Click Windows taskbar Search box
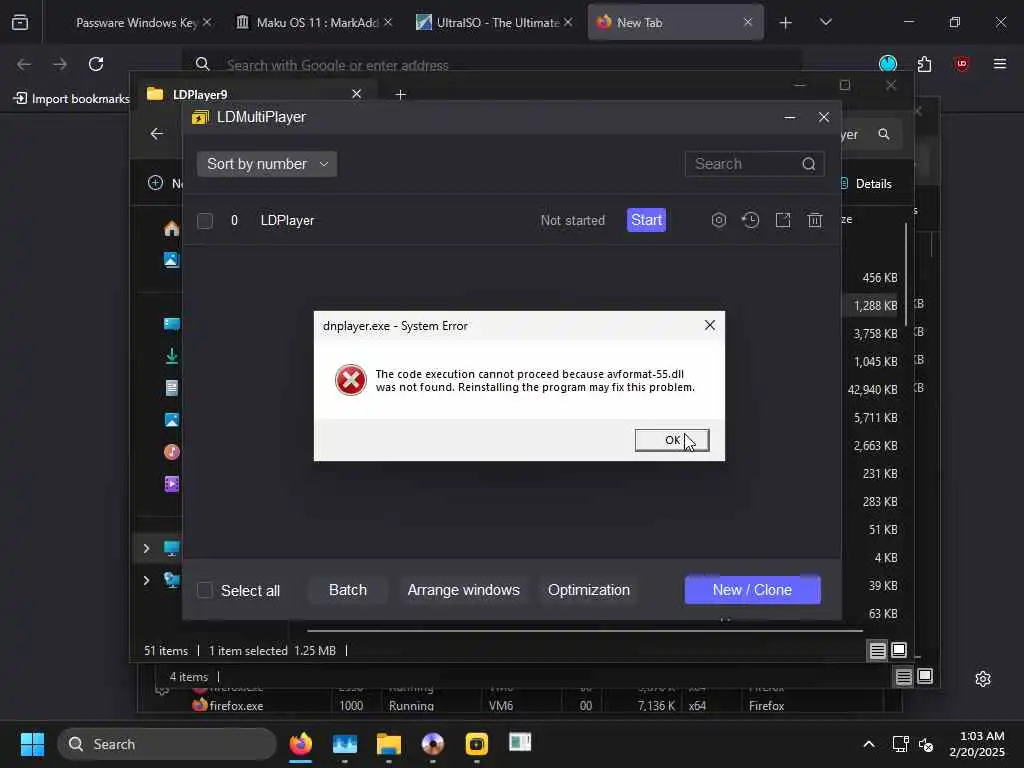 pyautogui.click(x=167, y=744)
